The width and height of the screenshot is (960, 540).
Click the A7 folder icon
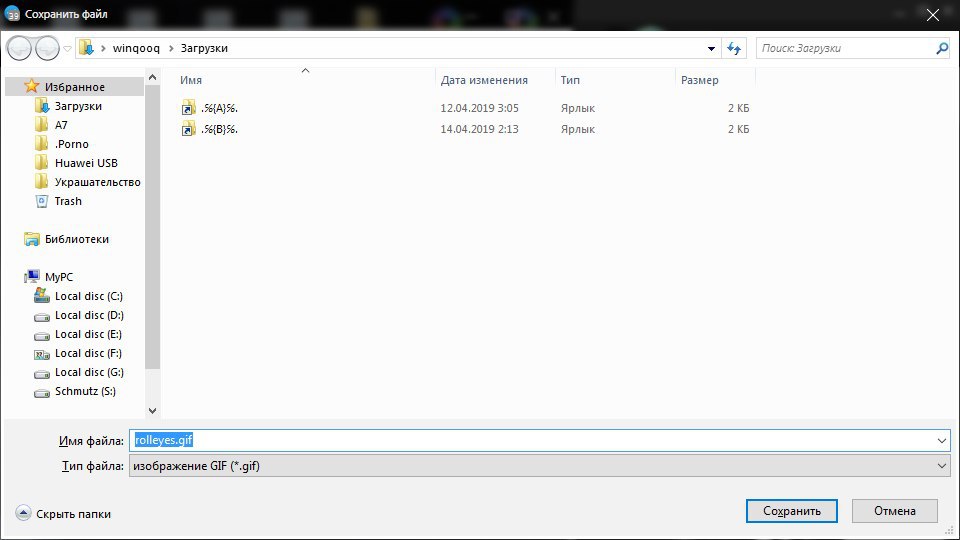pos(42,125)
